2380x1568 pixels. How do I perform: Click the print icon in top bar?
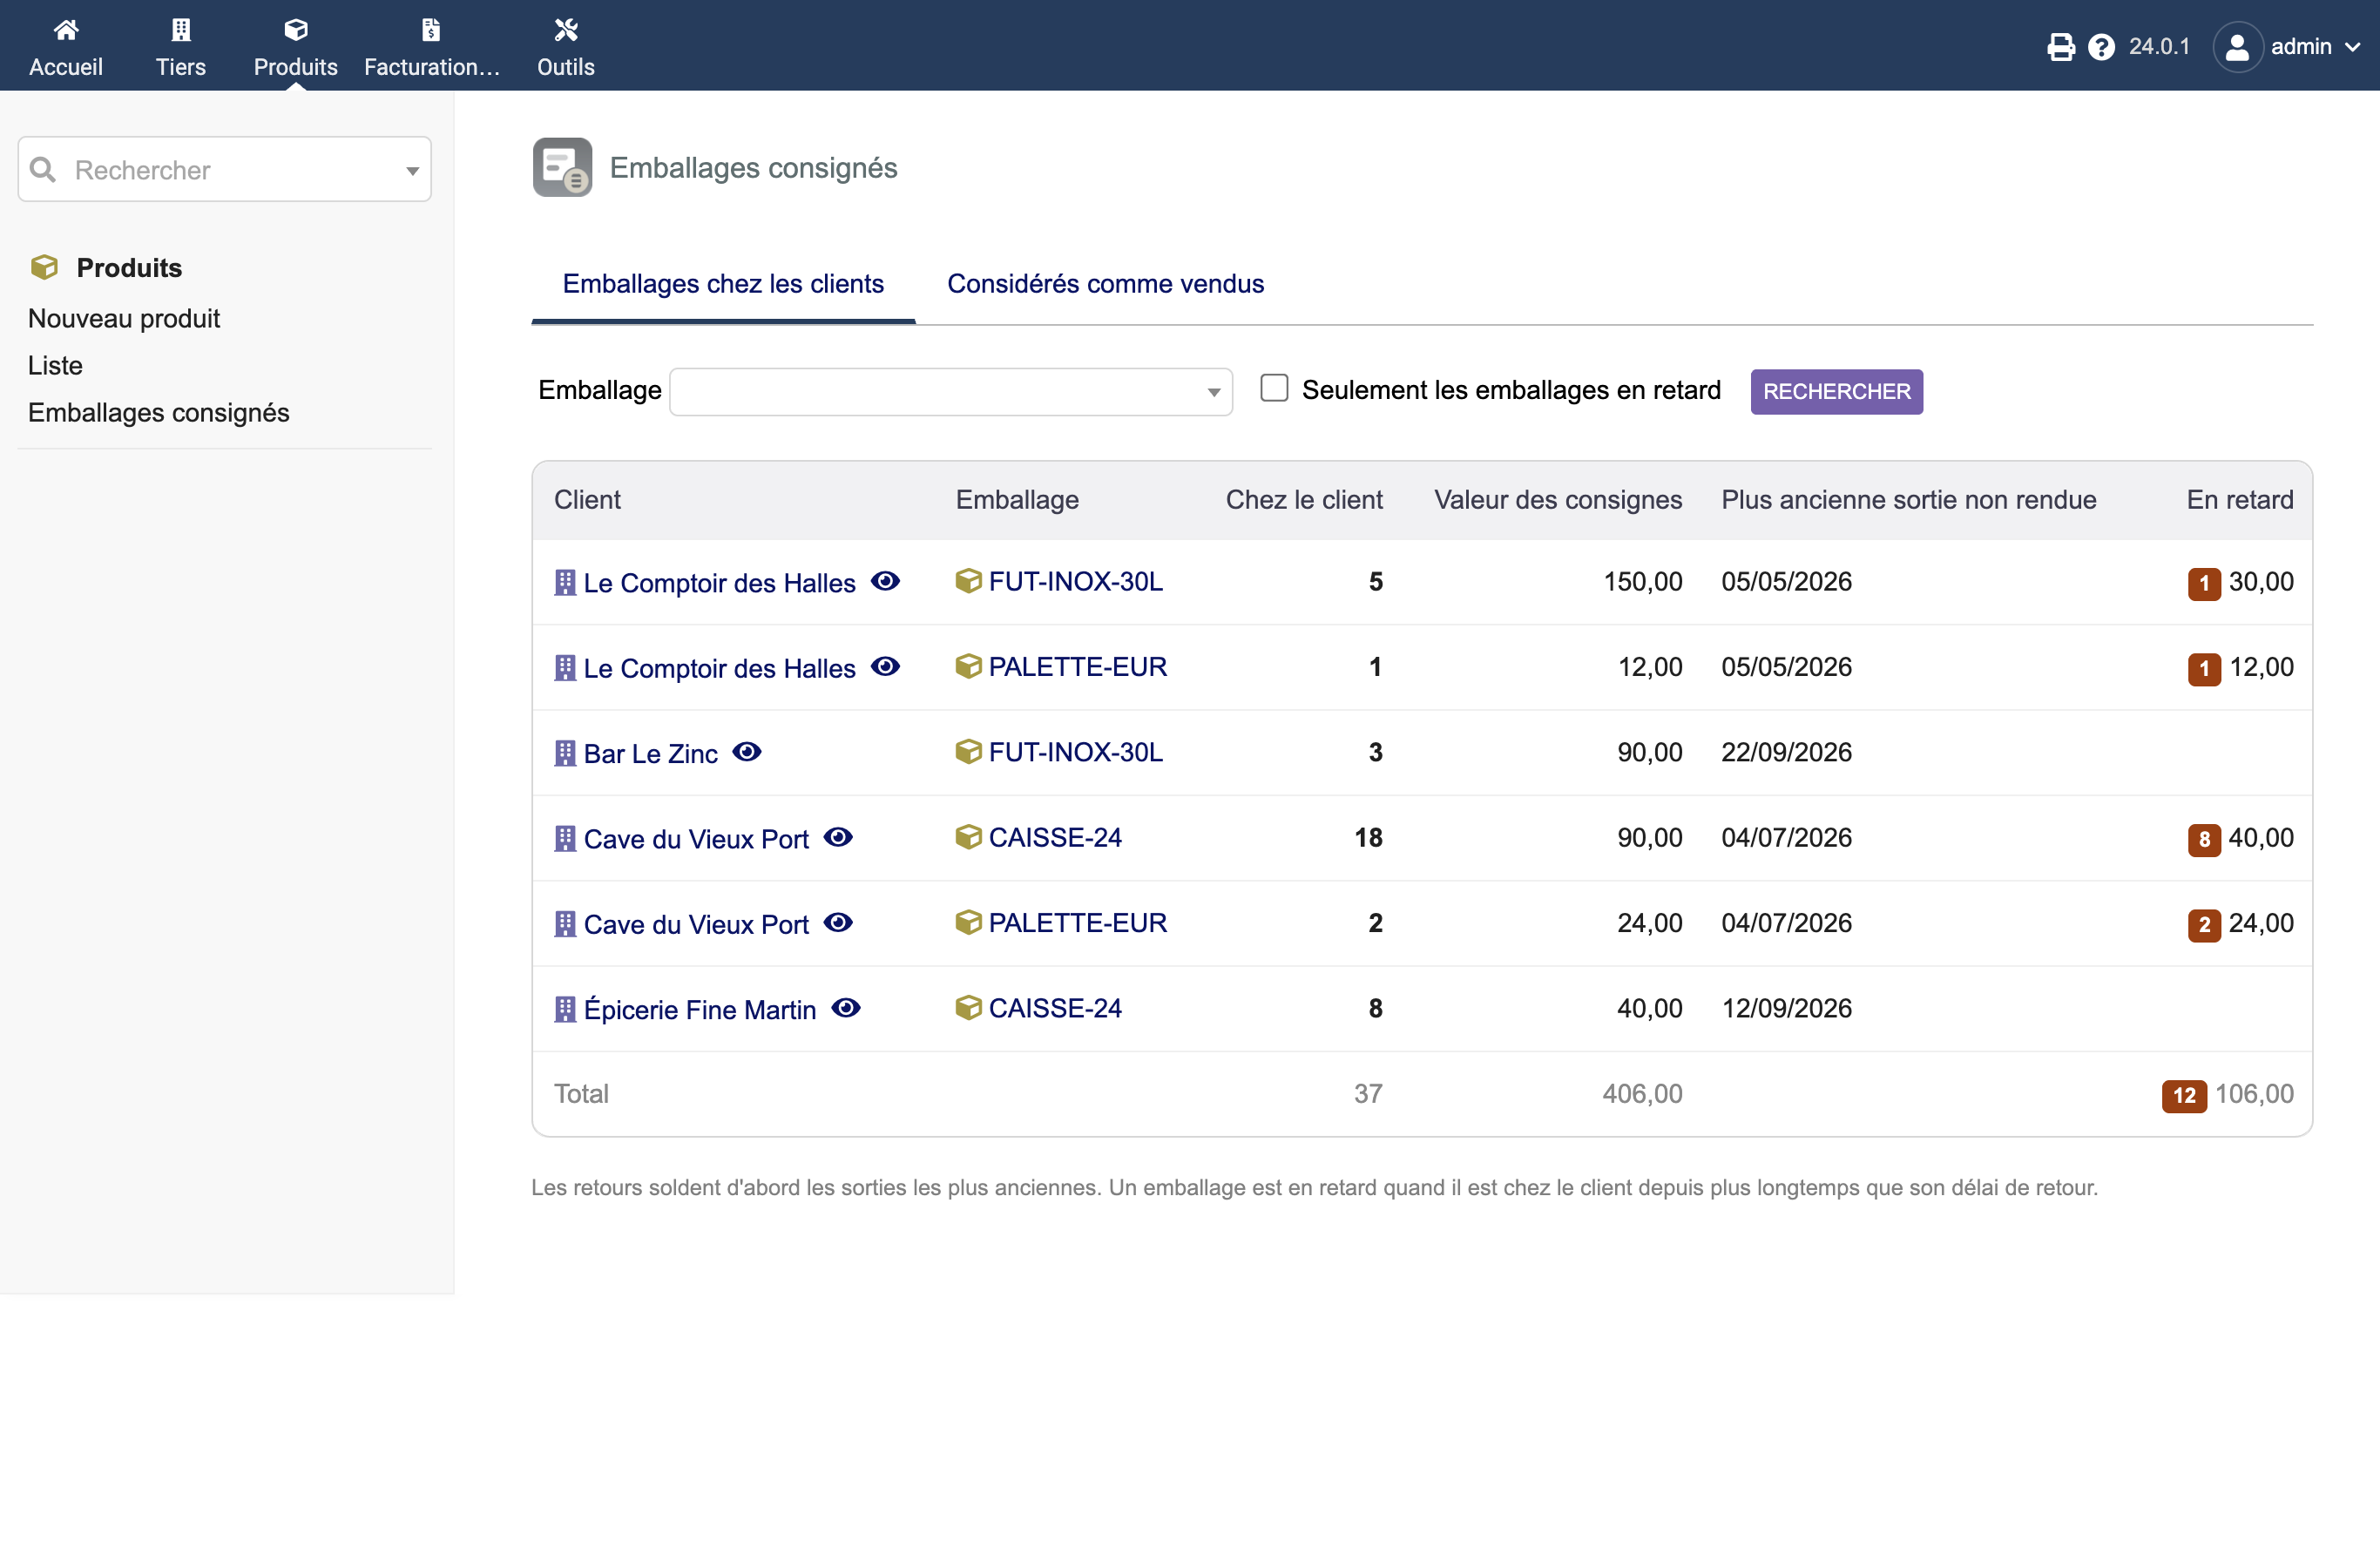[2061, 47]
